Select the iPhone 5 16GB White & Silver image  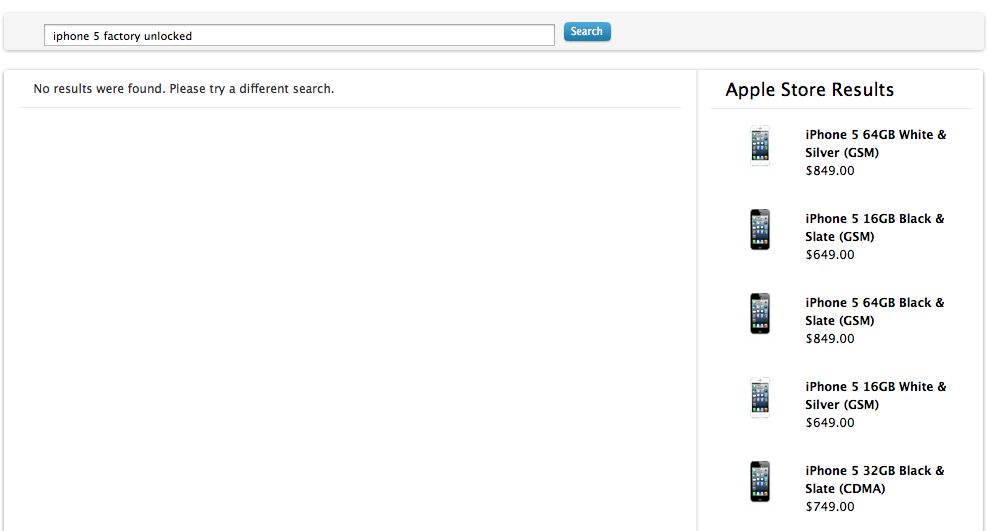[760, 397]
